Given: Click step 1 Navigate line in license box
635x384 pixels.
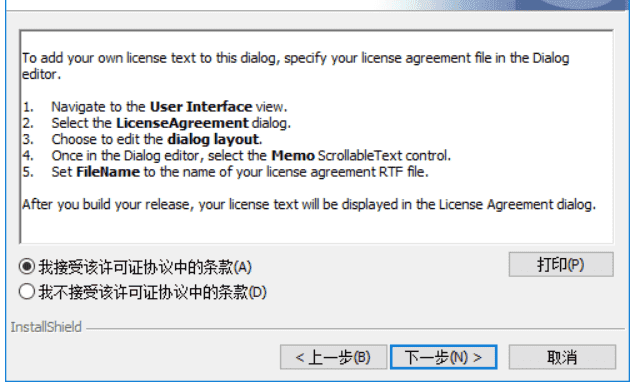Looking at the screenshot, I should pyautogui.click(x=155, y=107).
